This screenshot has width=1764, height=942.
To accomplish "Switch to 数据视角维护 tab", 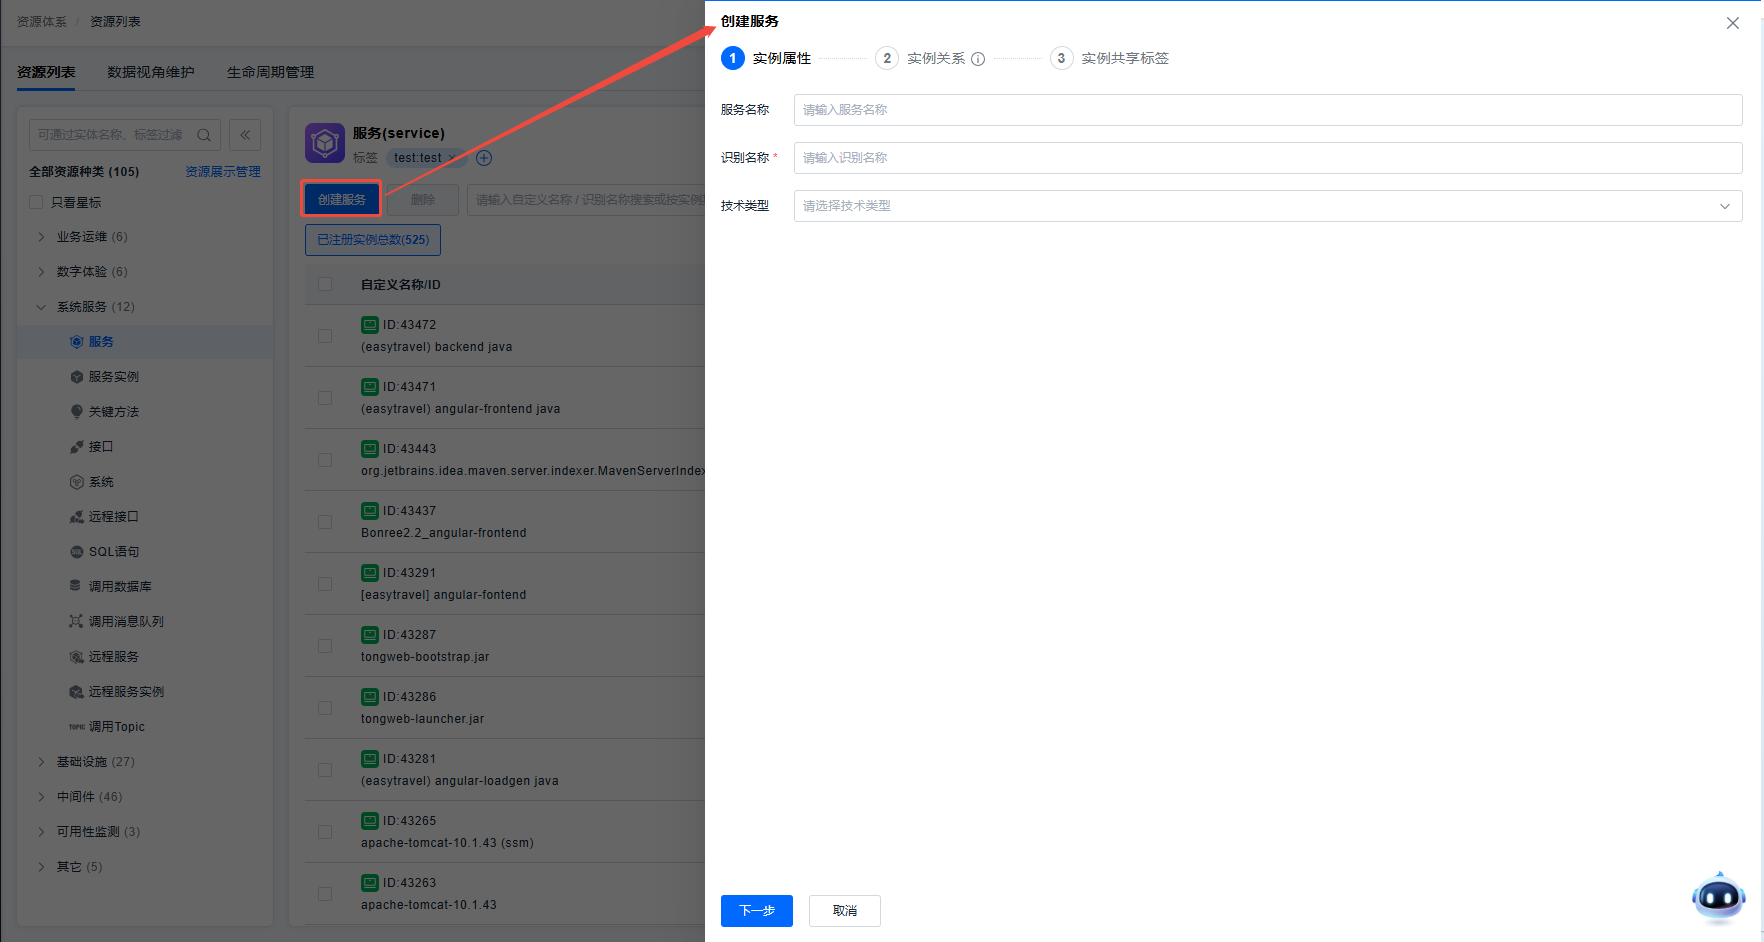I will 151,72.
